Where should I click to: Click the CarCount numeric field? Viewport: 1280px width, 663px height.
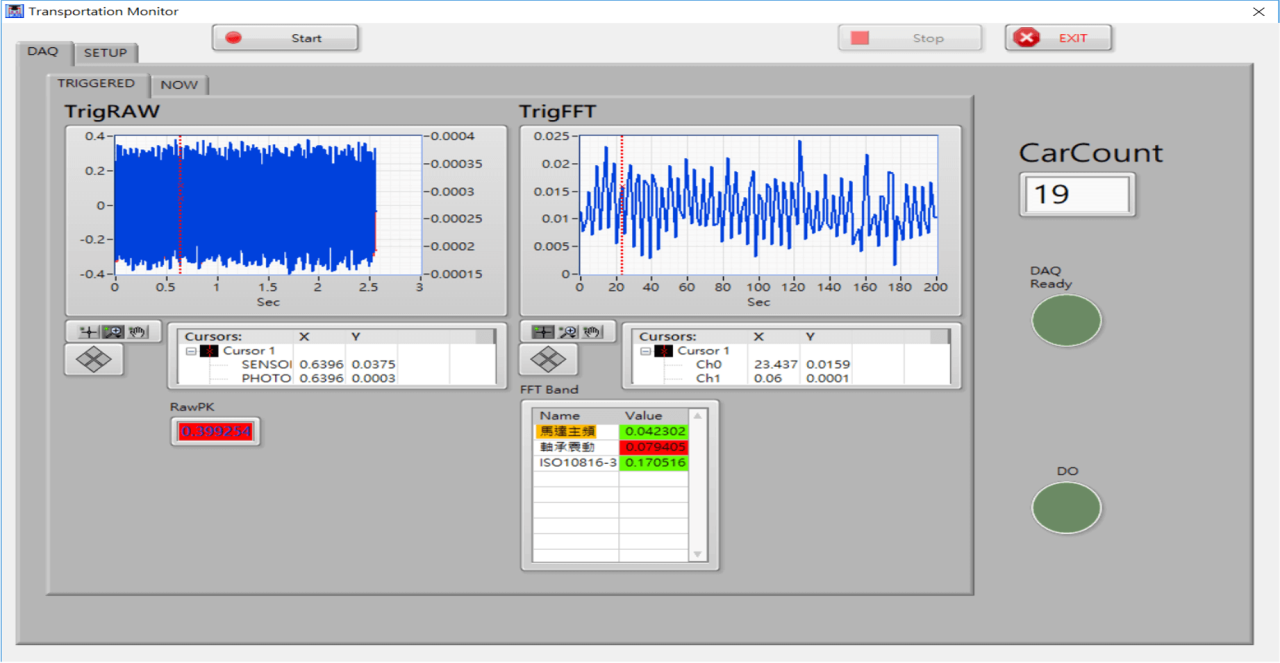pyautogui.click(x=1077, y=194)
